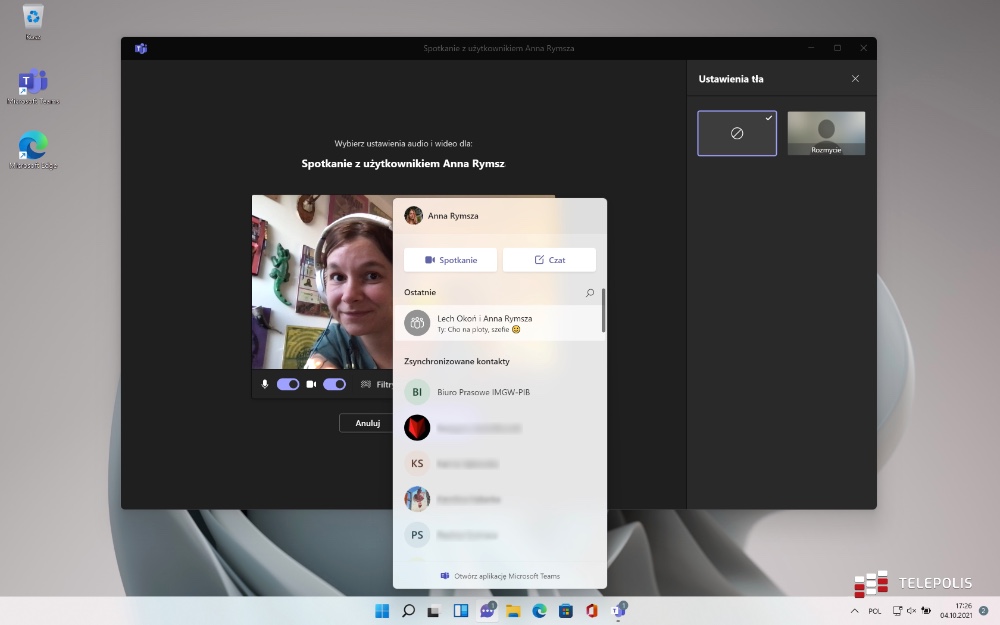Expand the system tray hidden icons chevron

(854, 610)
